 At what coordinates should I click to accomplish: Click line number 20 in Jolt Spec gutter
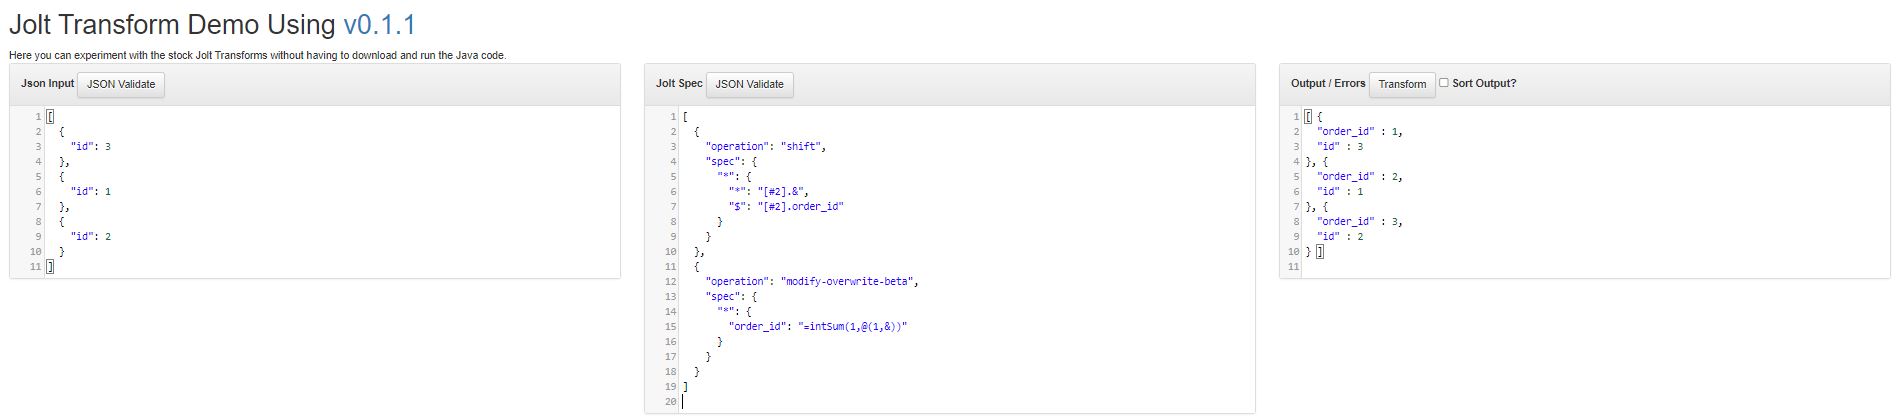[671, 401]
